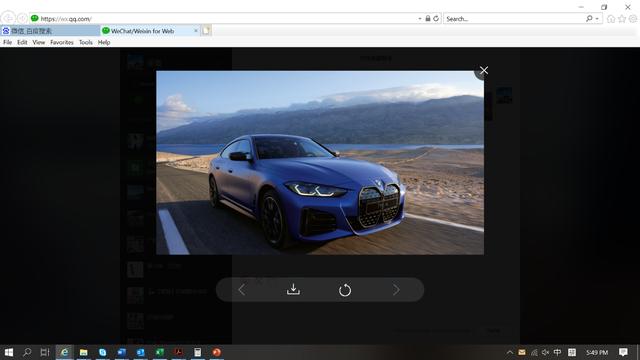Toggle speaker volume tray icon
This screenshot has width=640, height=360.
(545, 352)
